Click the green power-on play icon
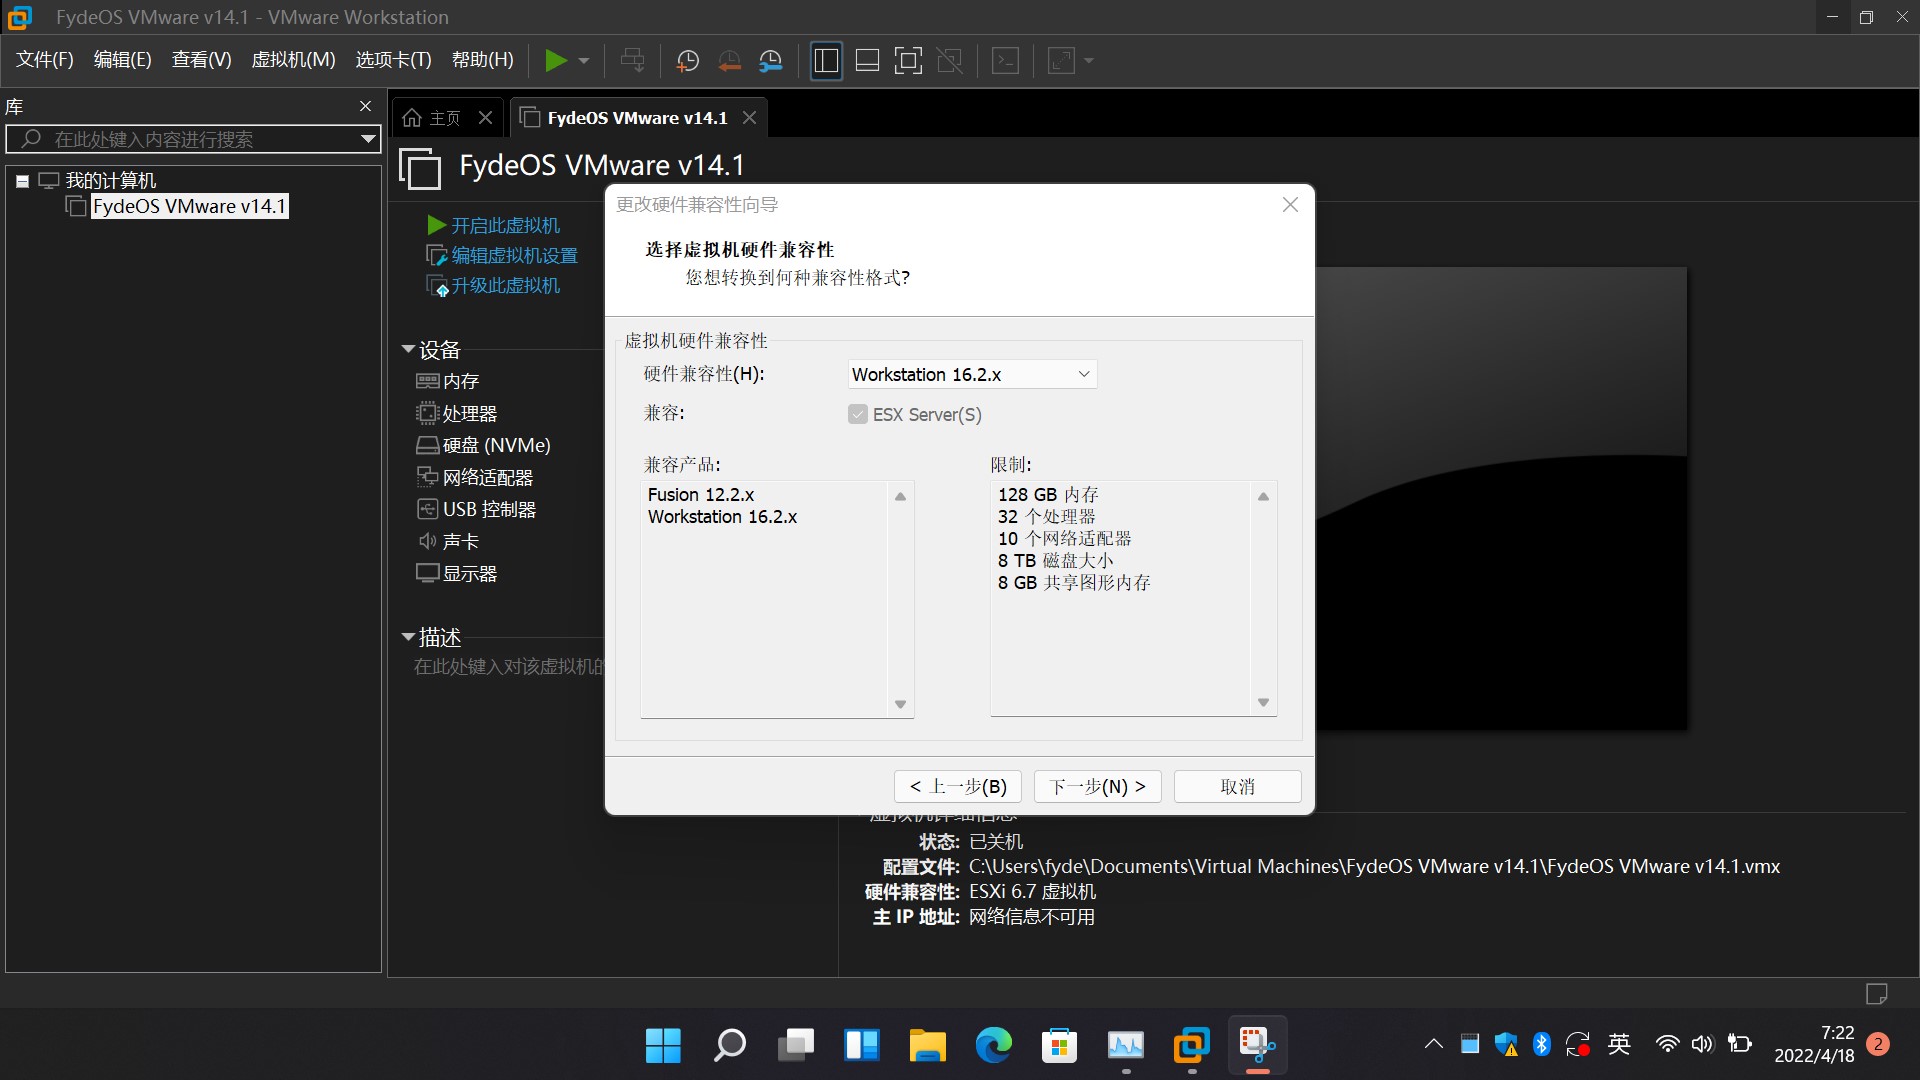The width and height of the screenshot is (1920, 1080). [x=555, y=61]
